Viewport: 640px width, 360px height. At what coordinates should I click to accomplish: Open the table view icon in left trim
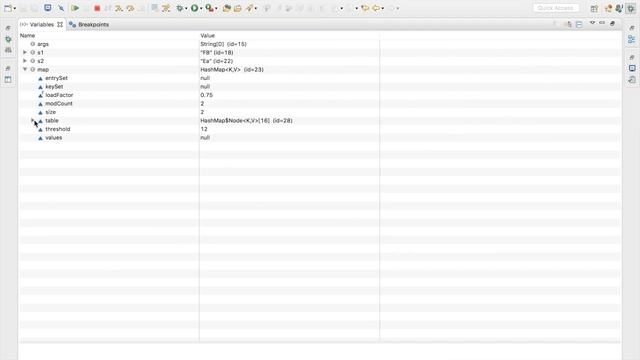pyautogui.click(x=8, y=80)
